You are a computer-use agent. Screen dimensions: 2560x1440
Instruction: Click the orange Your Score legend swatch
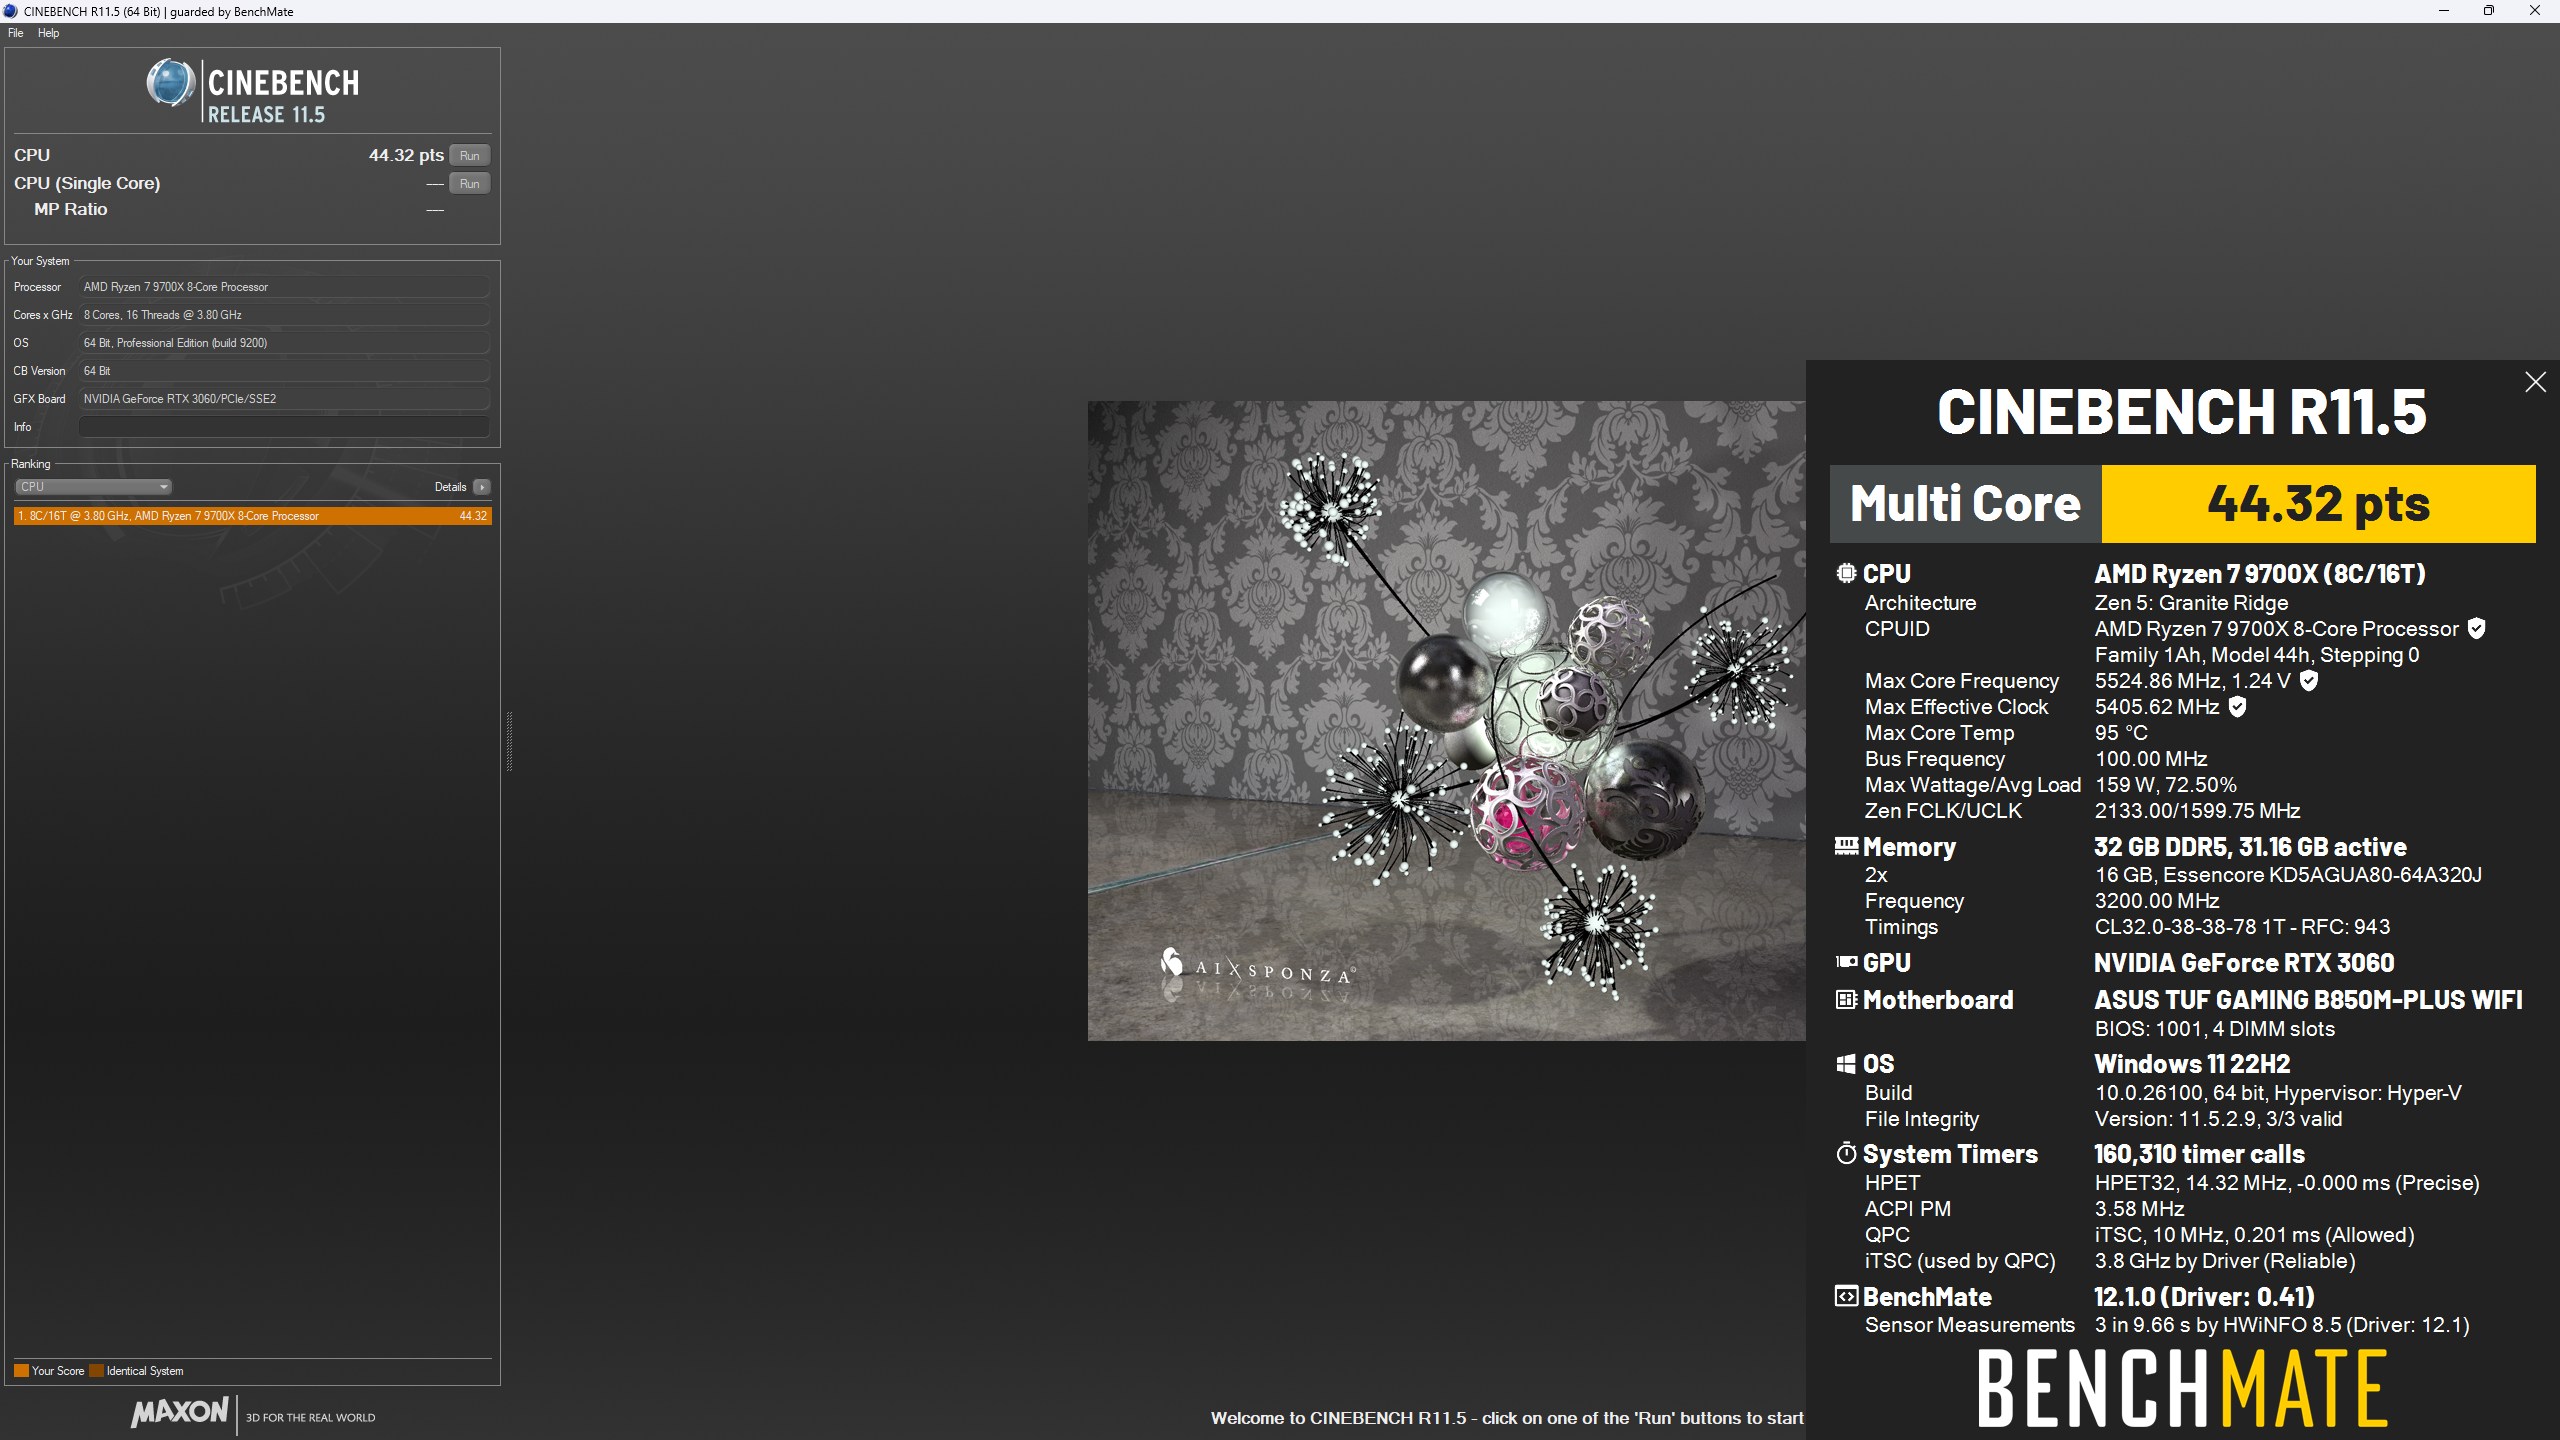coord(21,1371)
